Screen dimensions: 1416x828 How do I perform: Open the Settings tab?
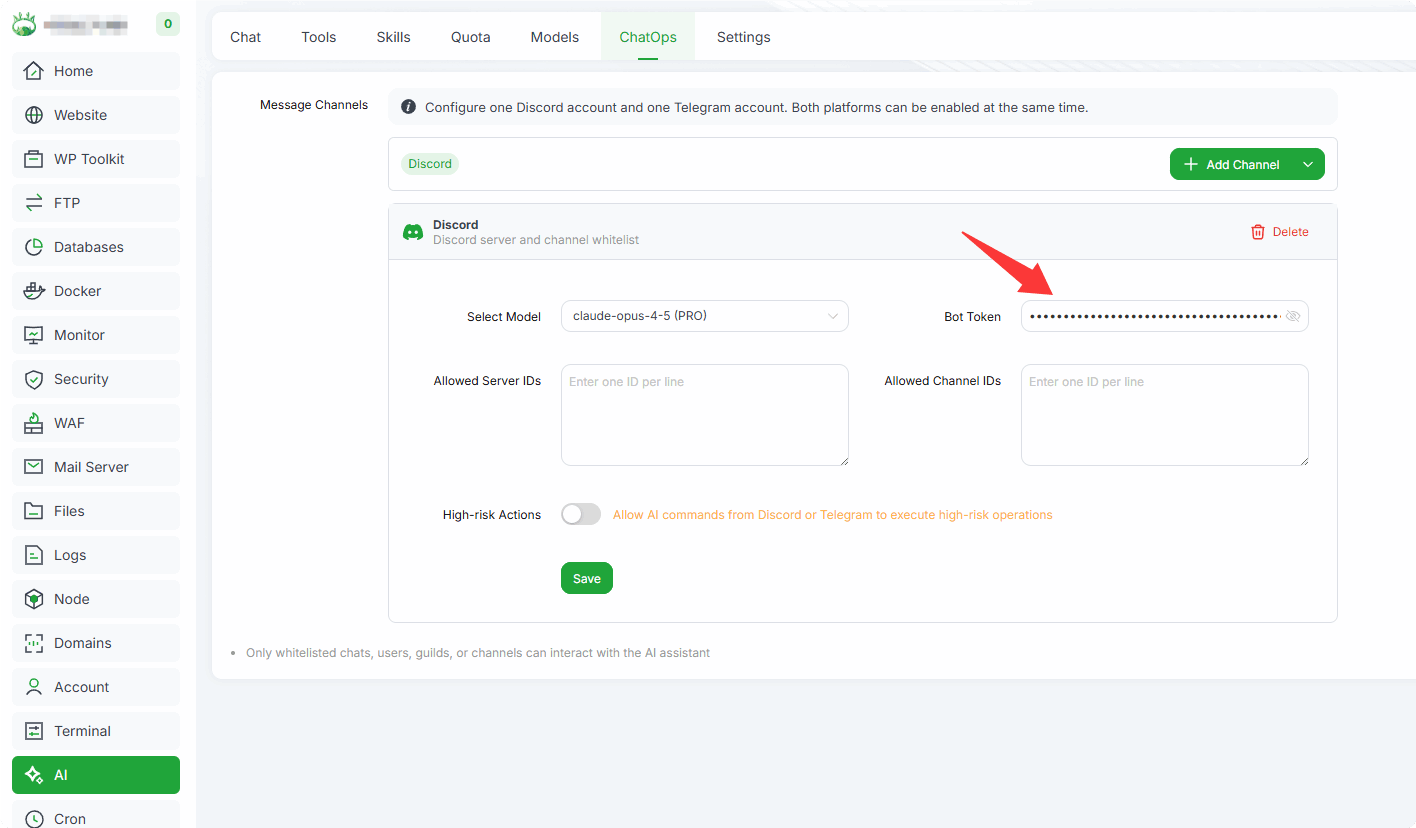pos(744,37)
